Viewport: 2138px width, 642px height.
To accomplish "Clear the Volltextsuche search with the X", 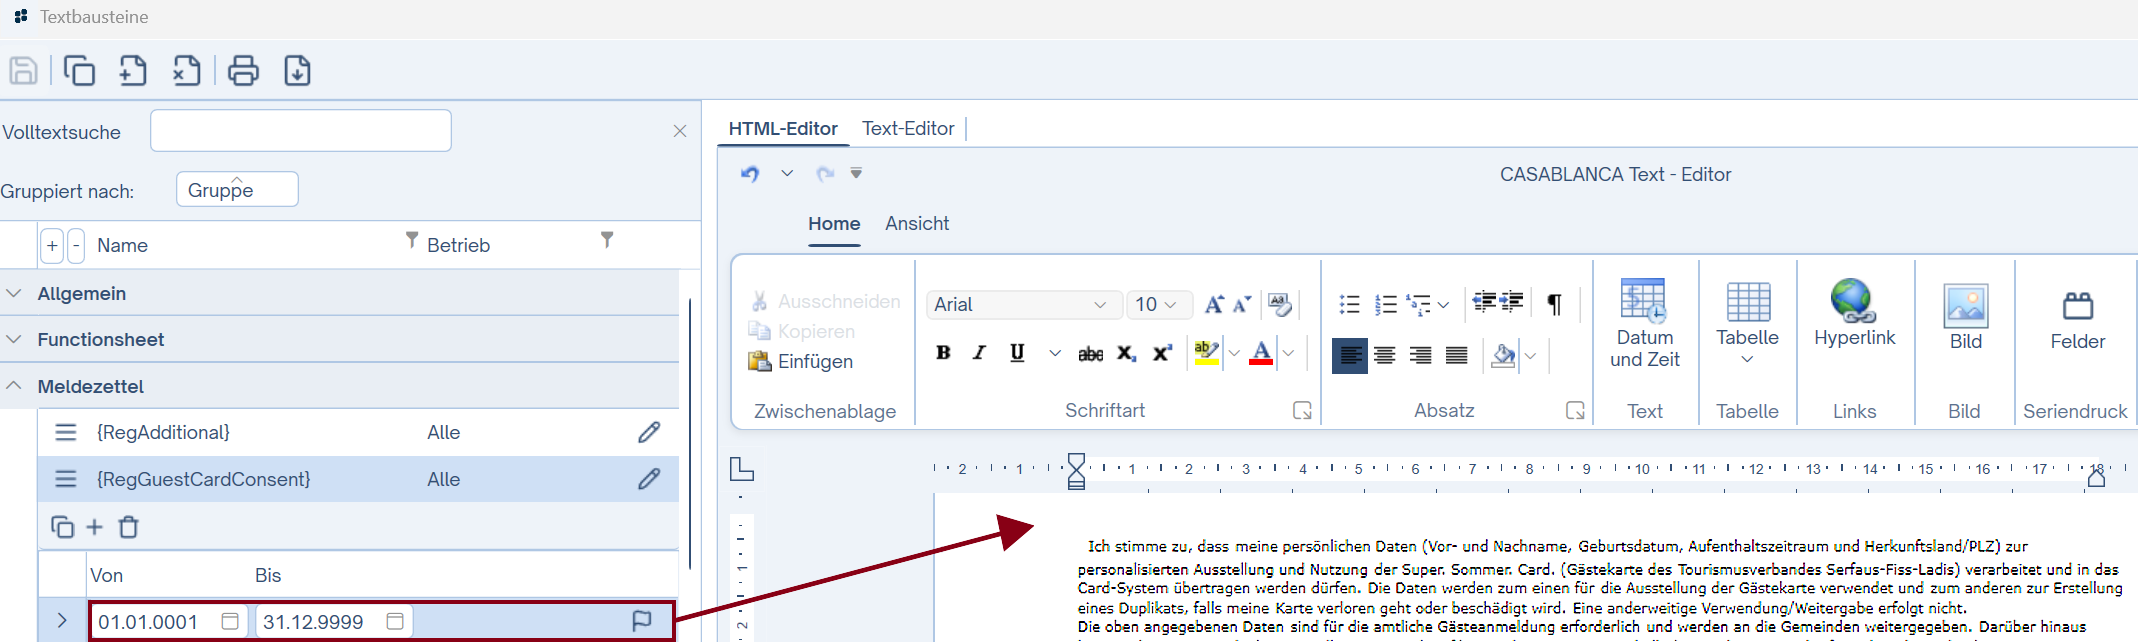I will 680,131.
